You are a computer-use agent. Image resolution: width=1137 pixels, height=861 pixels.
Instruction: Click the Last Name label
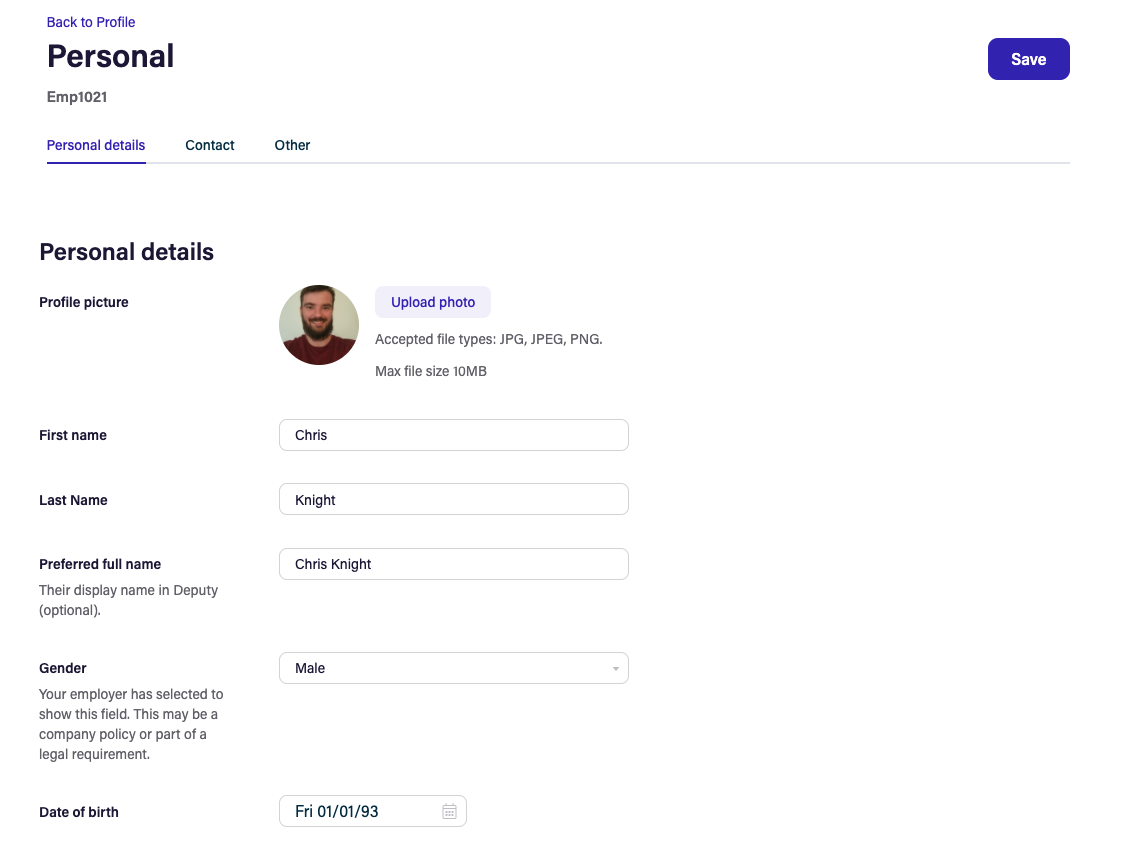coord(73,500)
